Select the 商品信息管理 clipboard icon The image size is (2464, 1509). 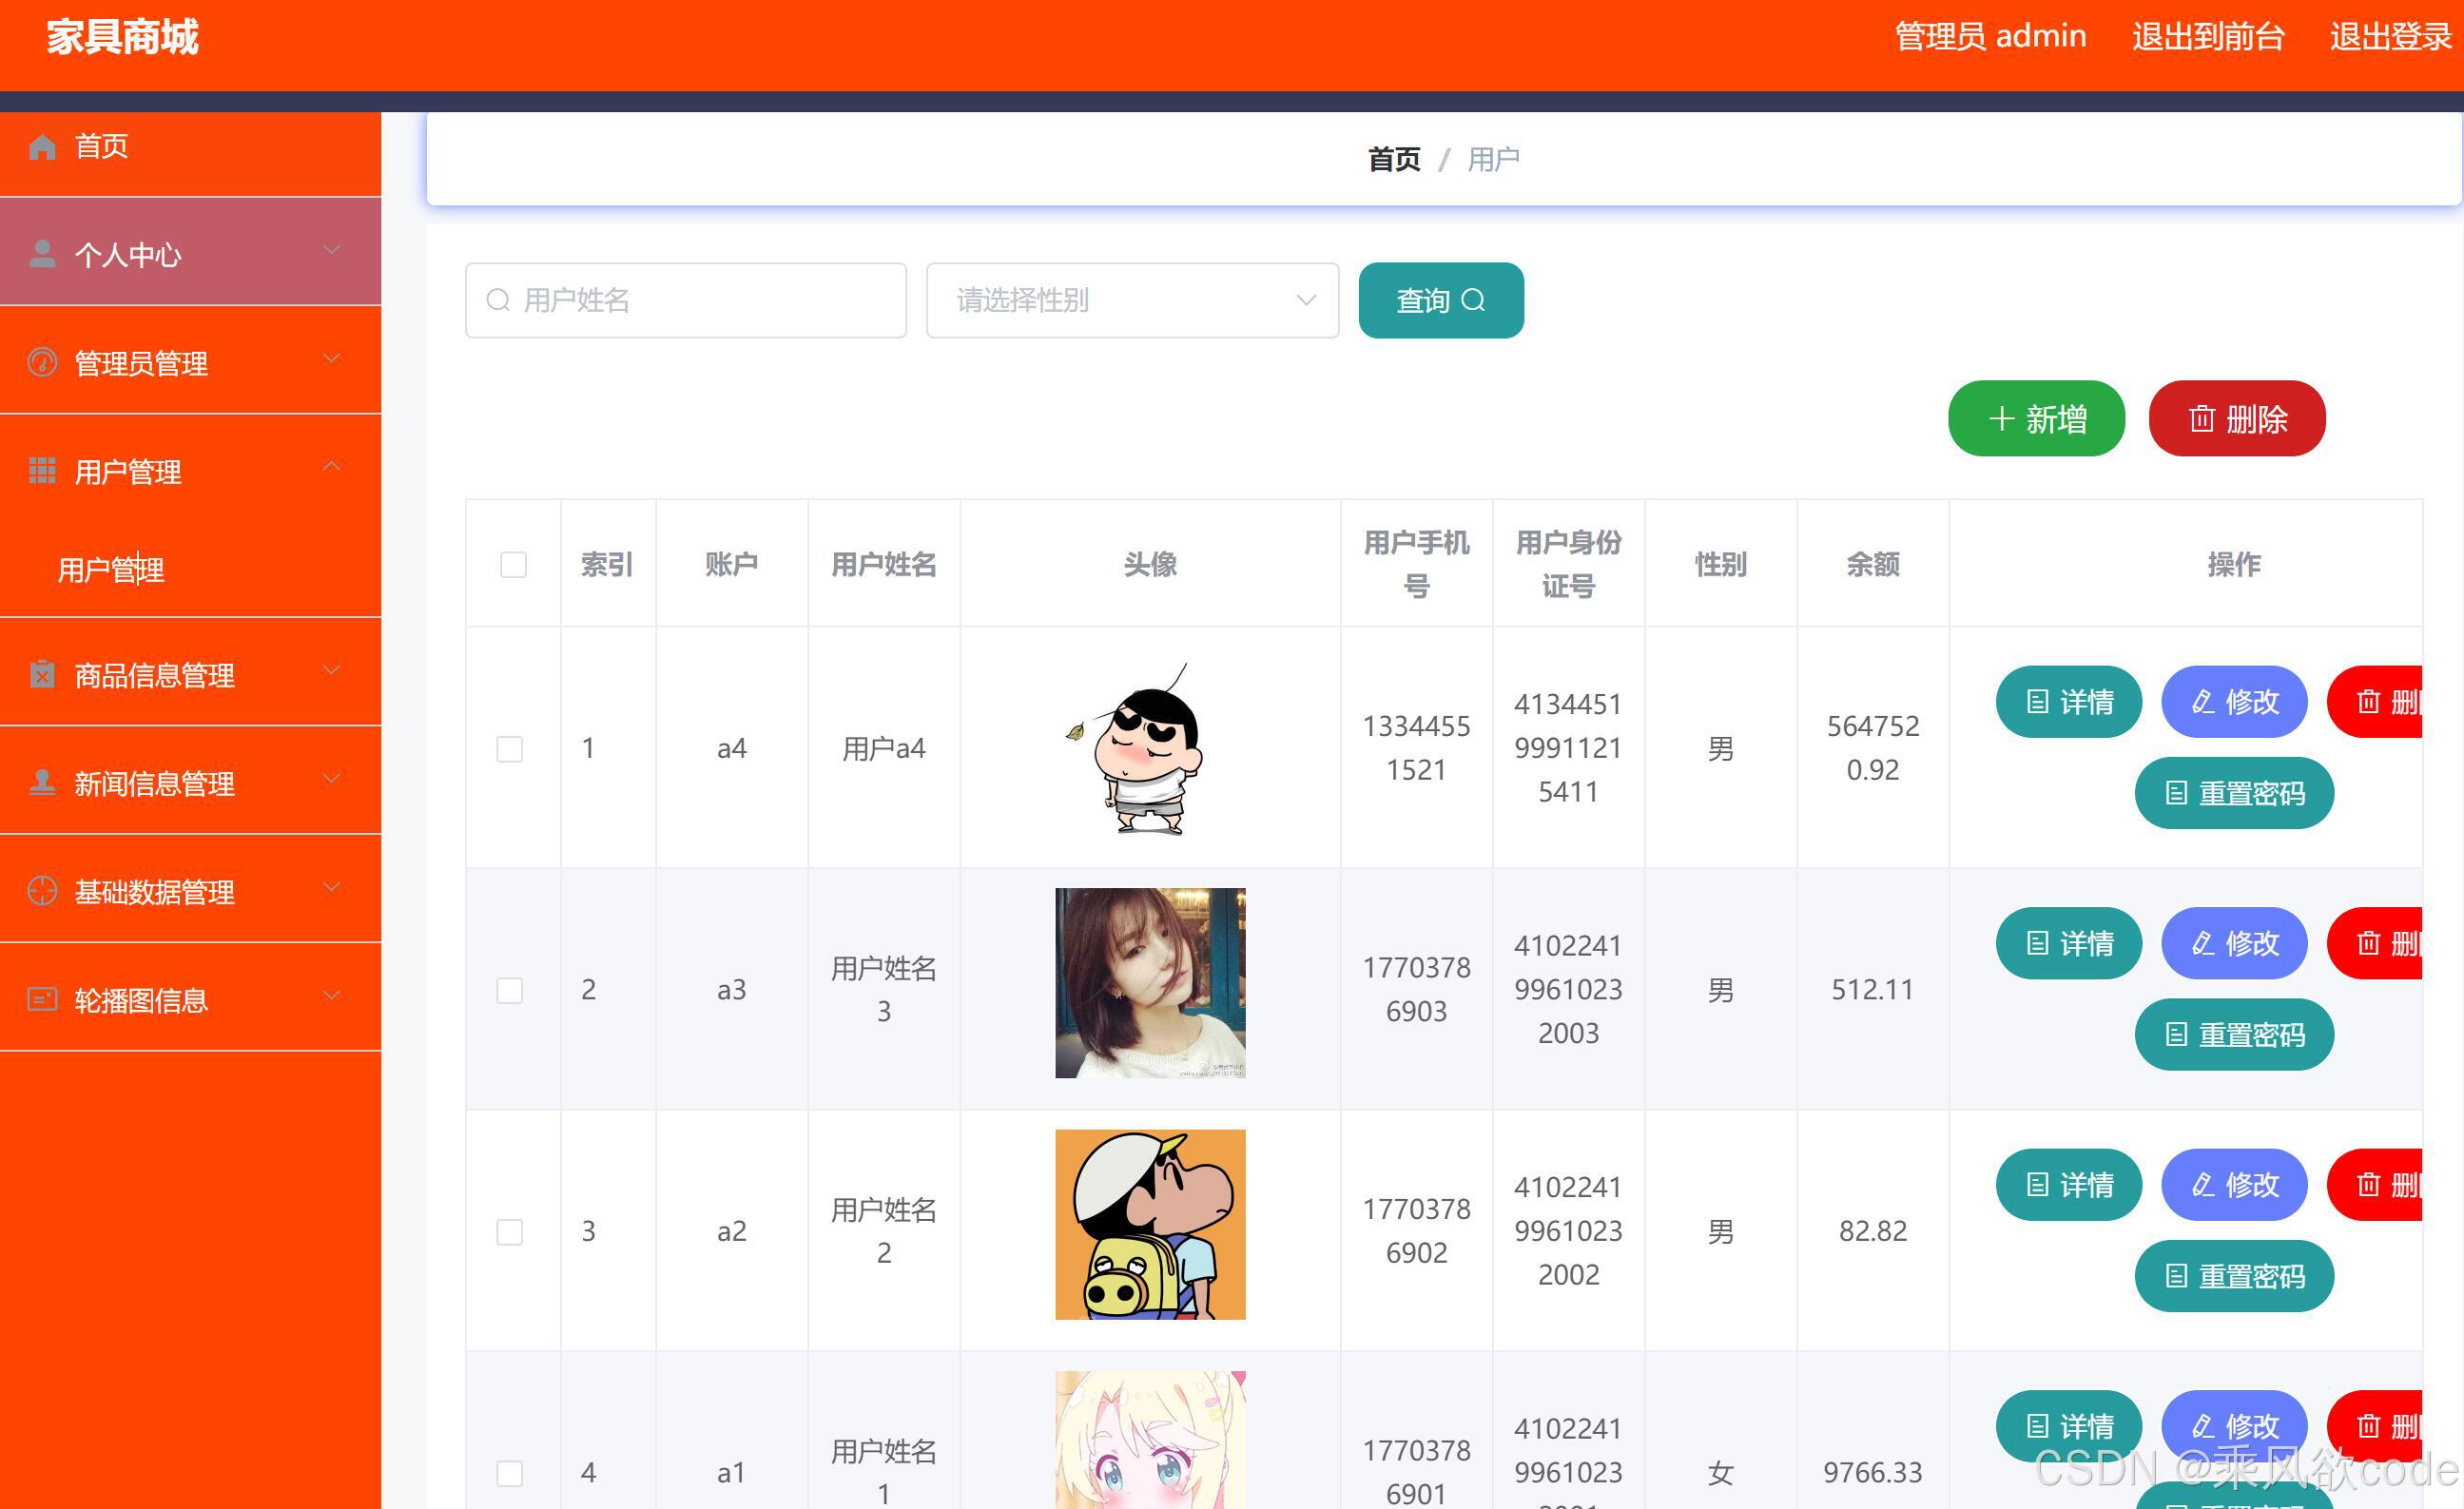tap(42, 675)
